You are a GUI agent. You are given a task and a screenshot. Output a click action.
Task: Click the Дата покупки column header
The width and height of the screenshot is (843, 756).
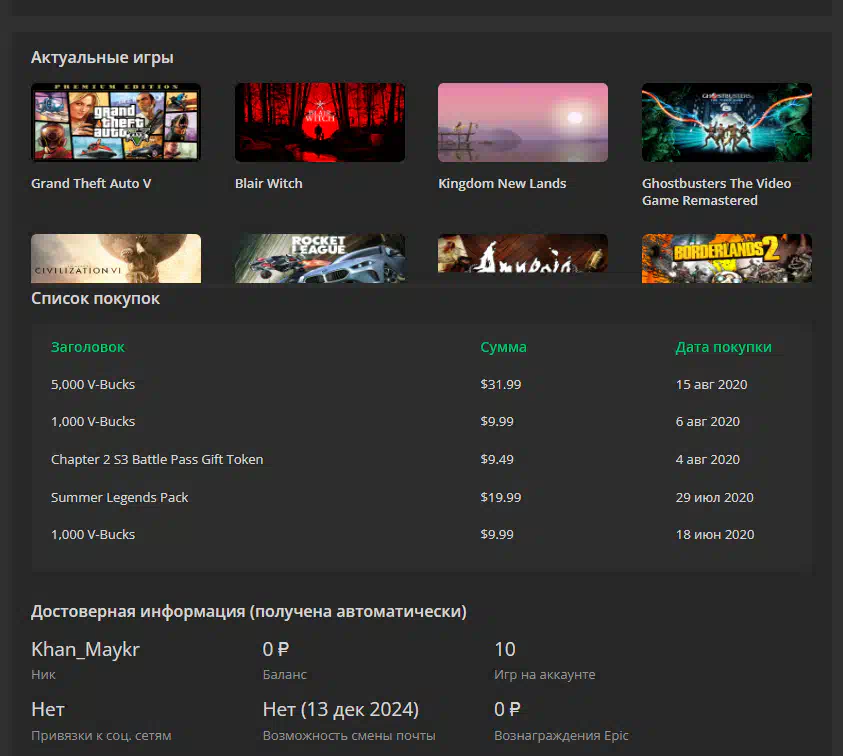click(x=724, y=347)
